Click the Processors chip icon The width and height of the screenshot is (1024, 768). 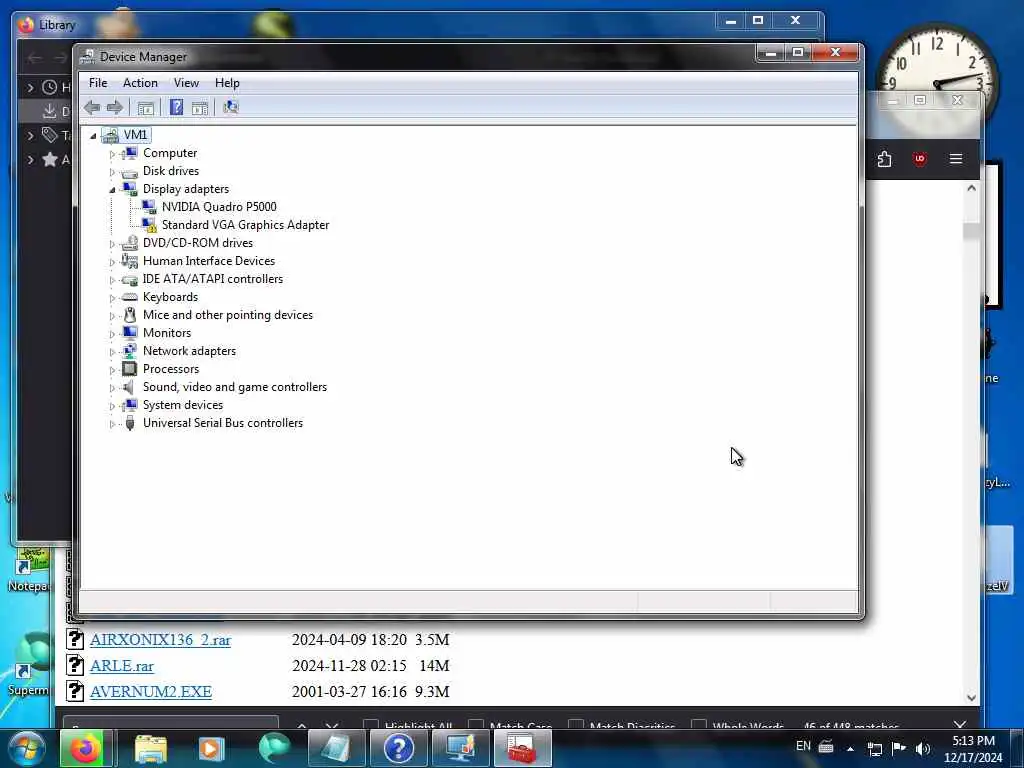point(130,369)
